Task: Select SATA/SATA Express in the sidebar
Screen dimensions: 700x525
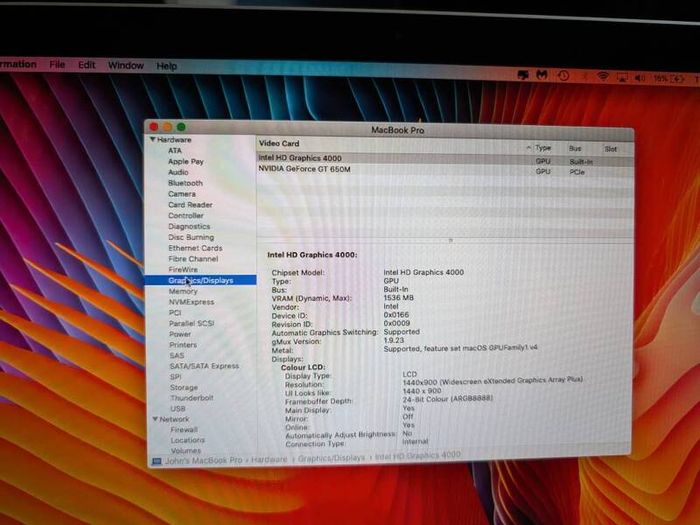Action: pos(204,366)
